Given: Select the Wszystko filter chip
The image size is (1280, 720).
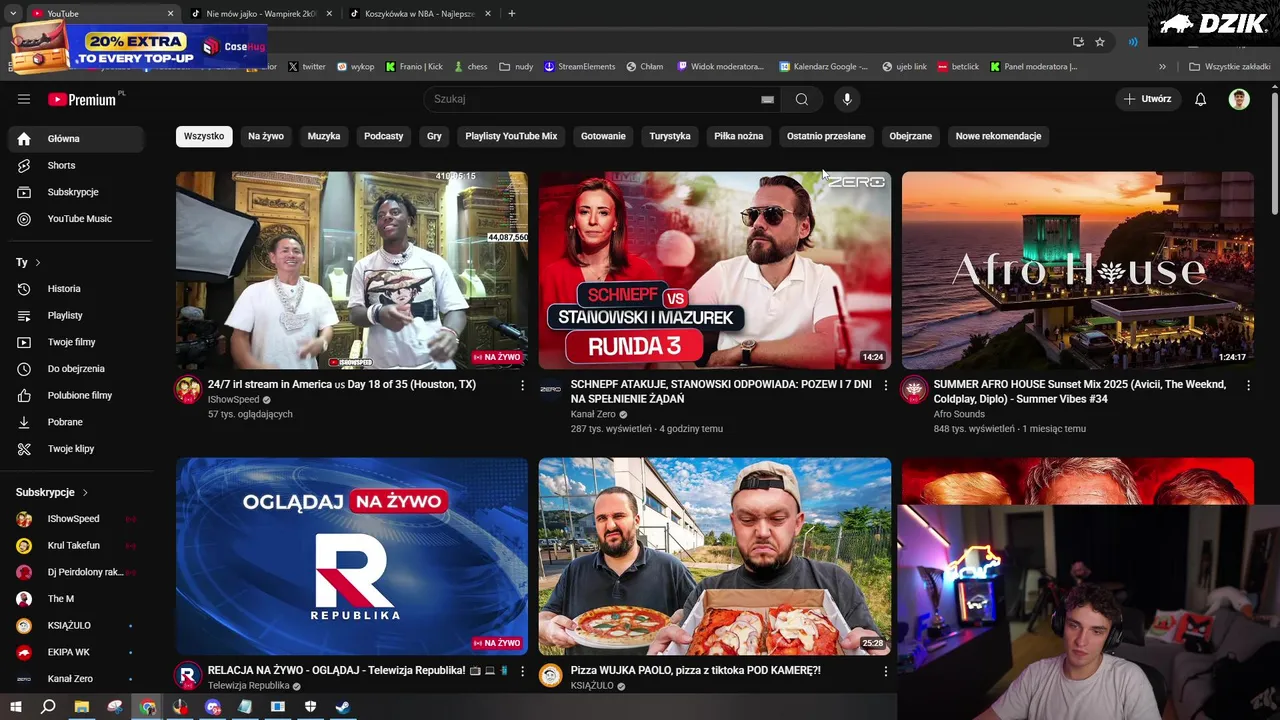Looking at the screenshot, I should 204,136.
